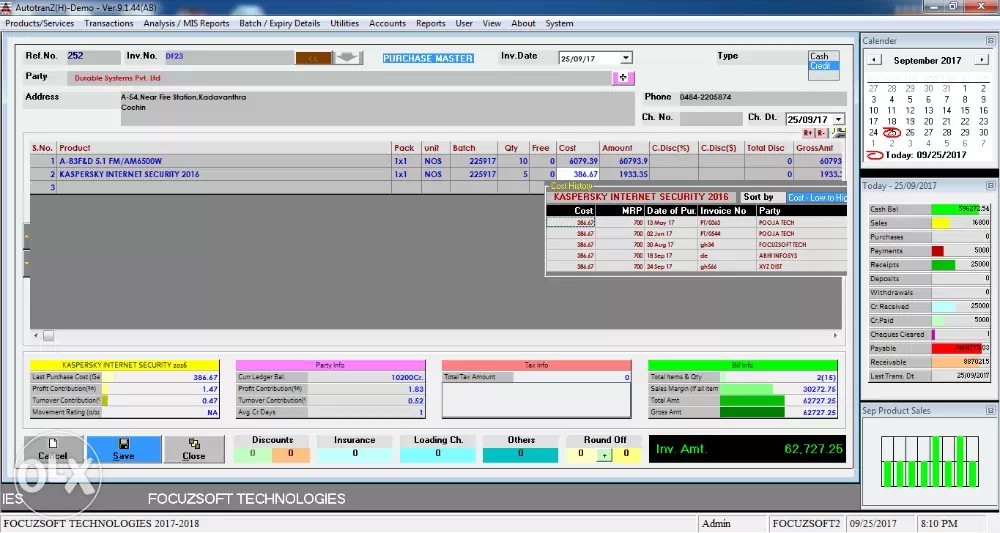Click the orange previous-record arrow button
This screenshot has height=533, width=1000.
click(313, 58)
